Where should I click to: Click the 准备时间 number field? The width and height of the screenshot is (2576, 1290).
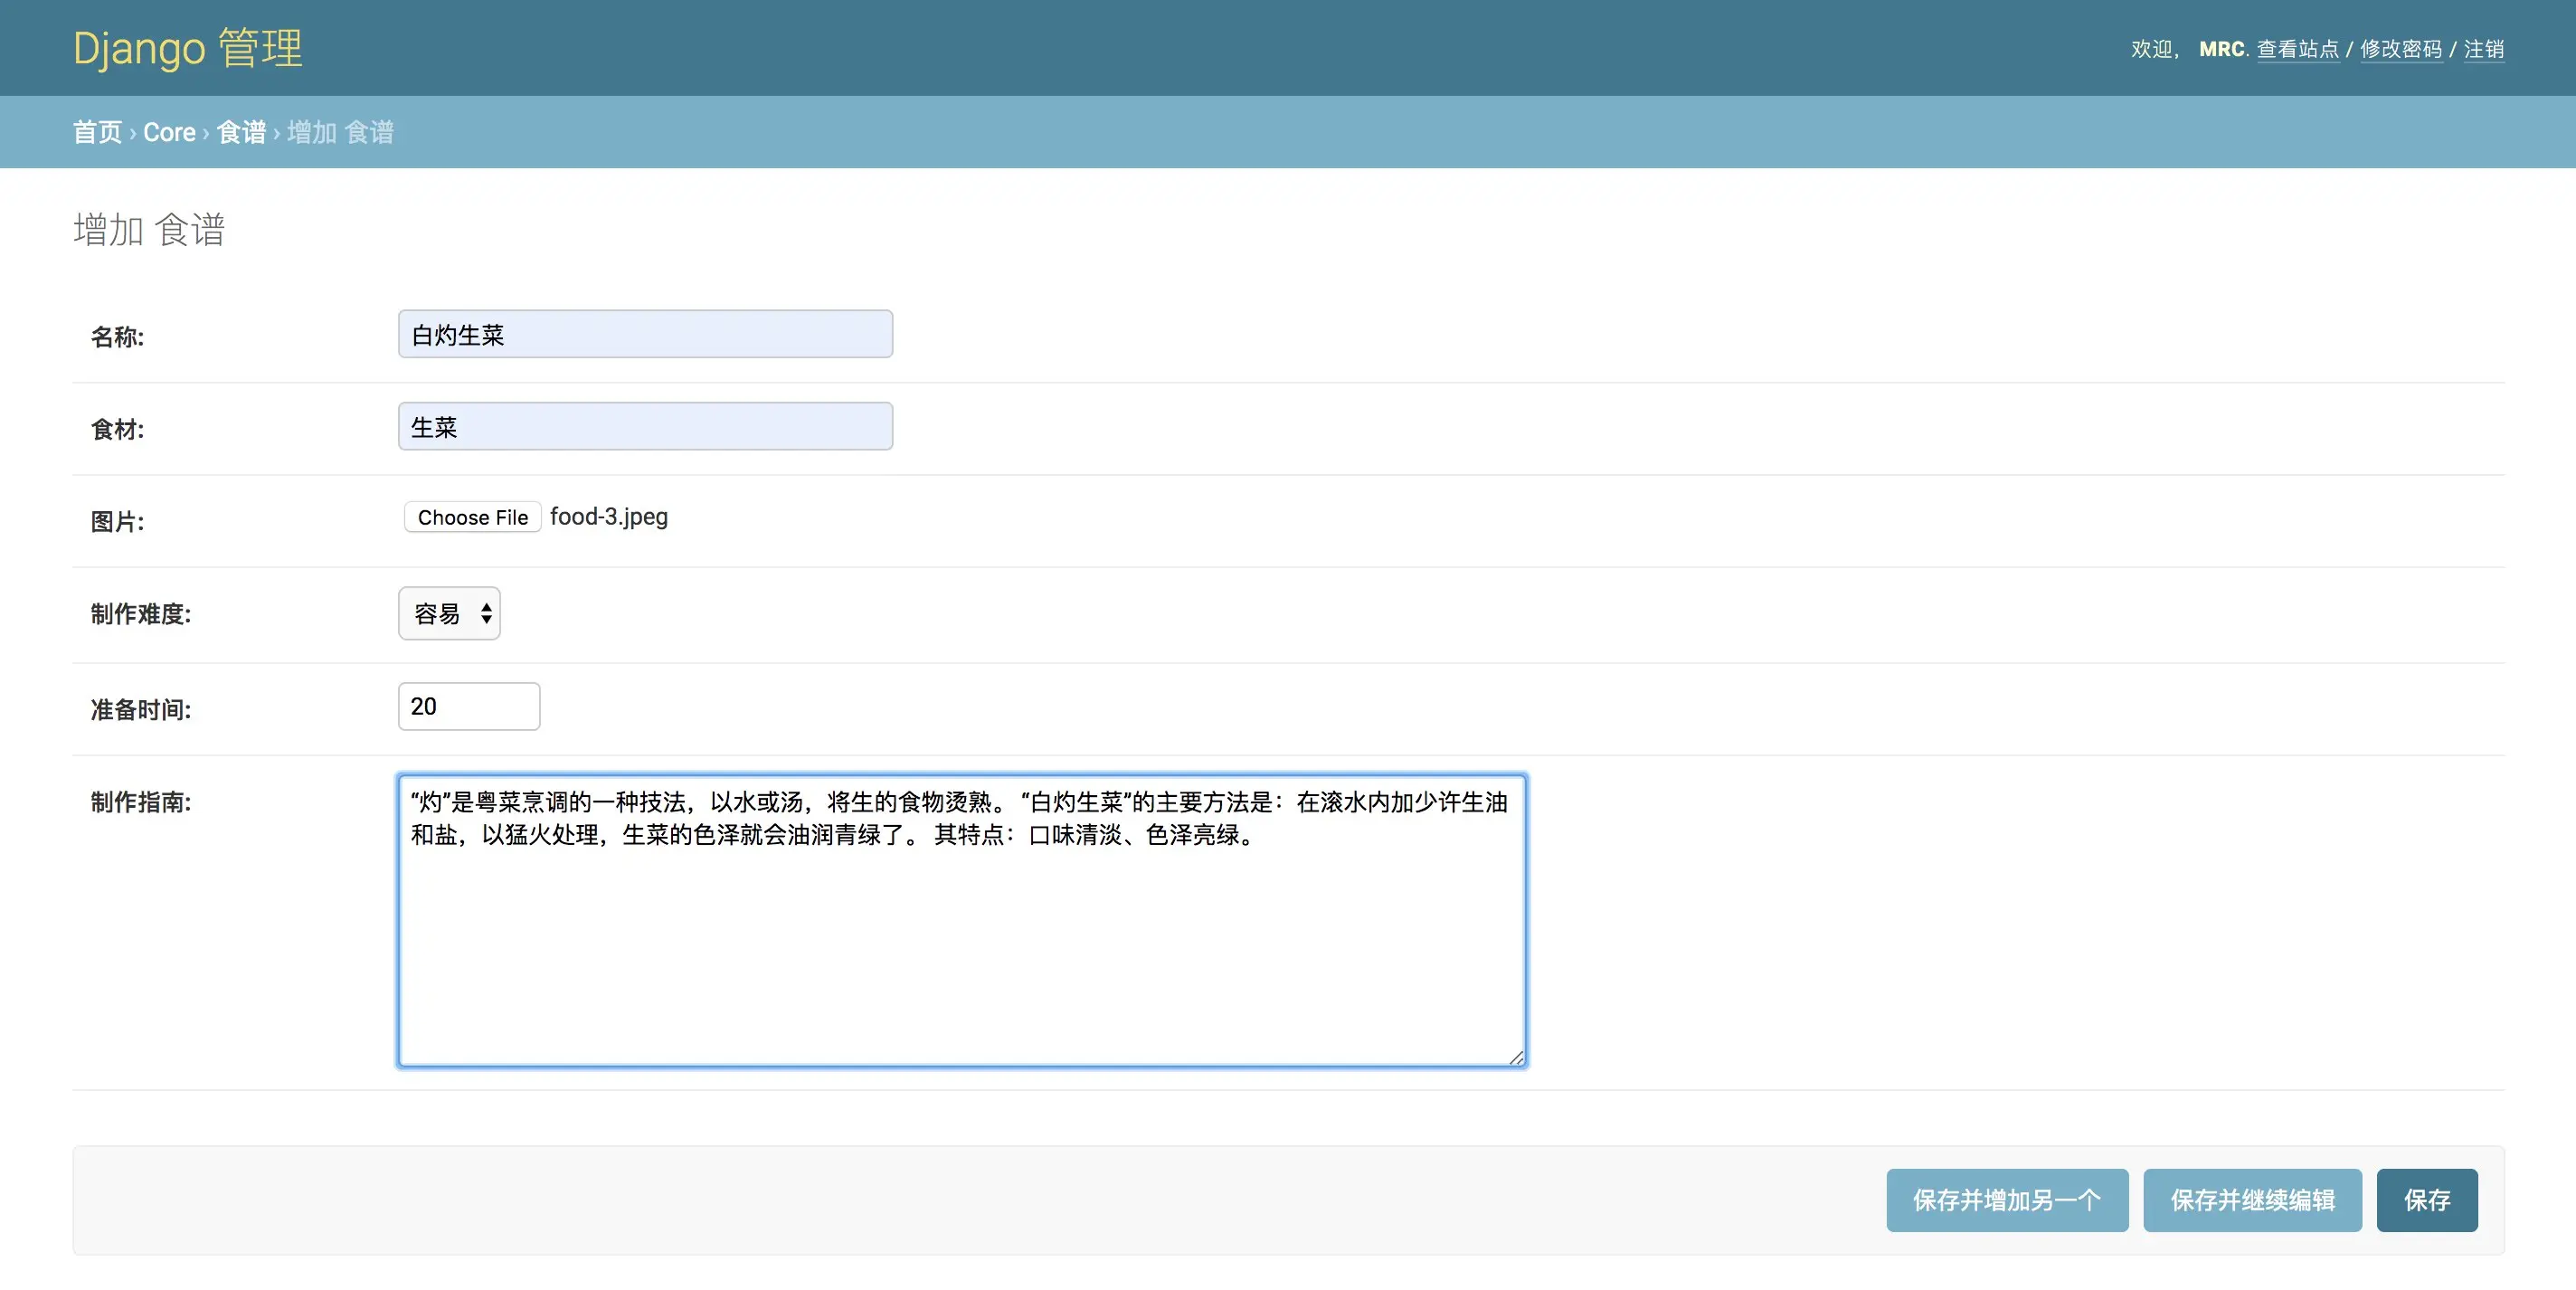(468, 706)
